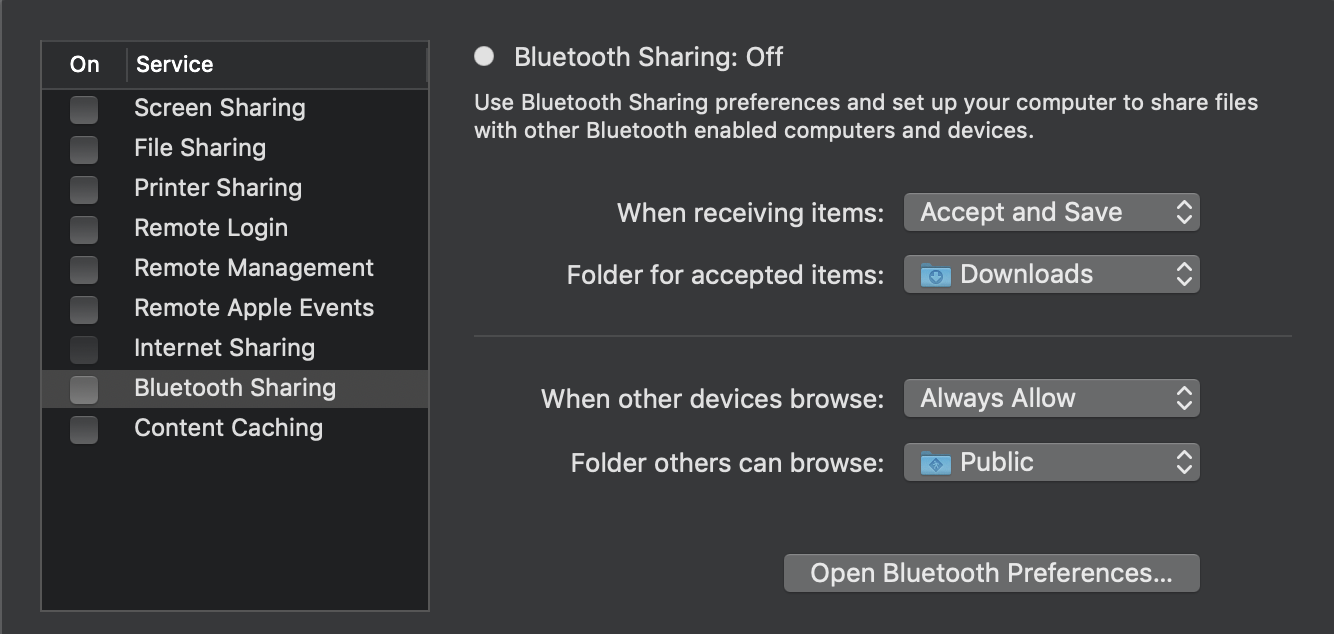Click the Service column header
Screen dimensions: 1334x634
point(174,65)
